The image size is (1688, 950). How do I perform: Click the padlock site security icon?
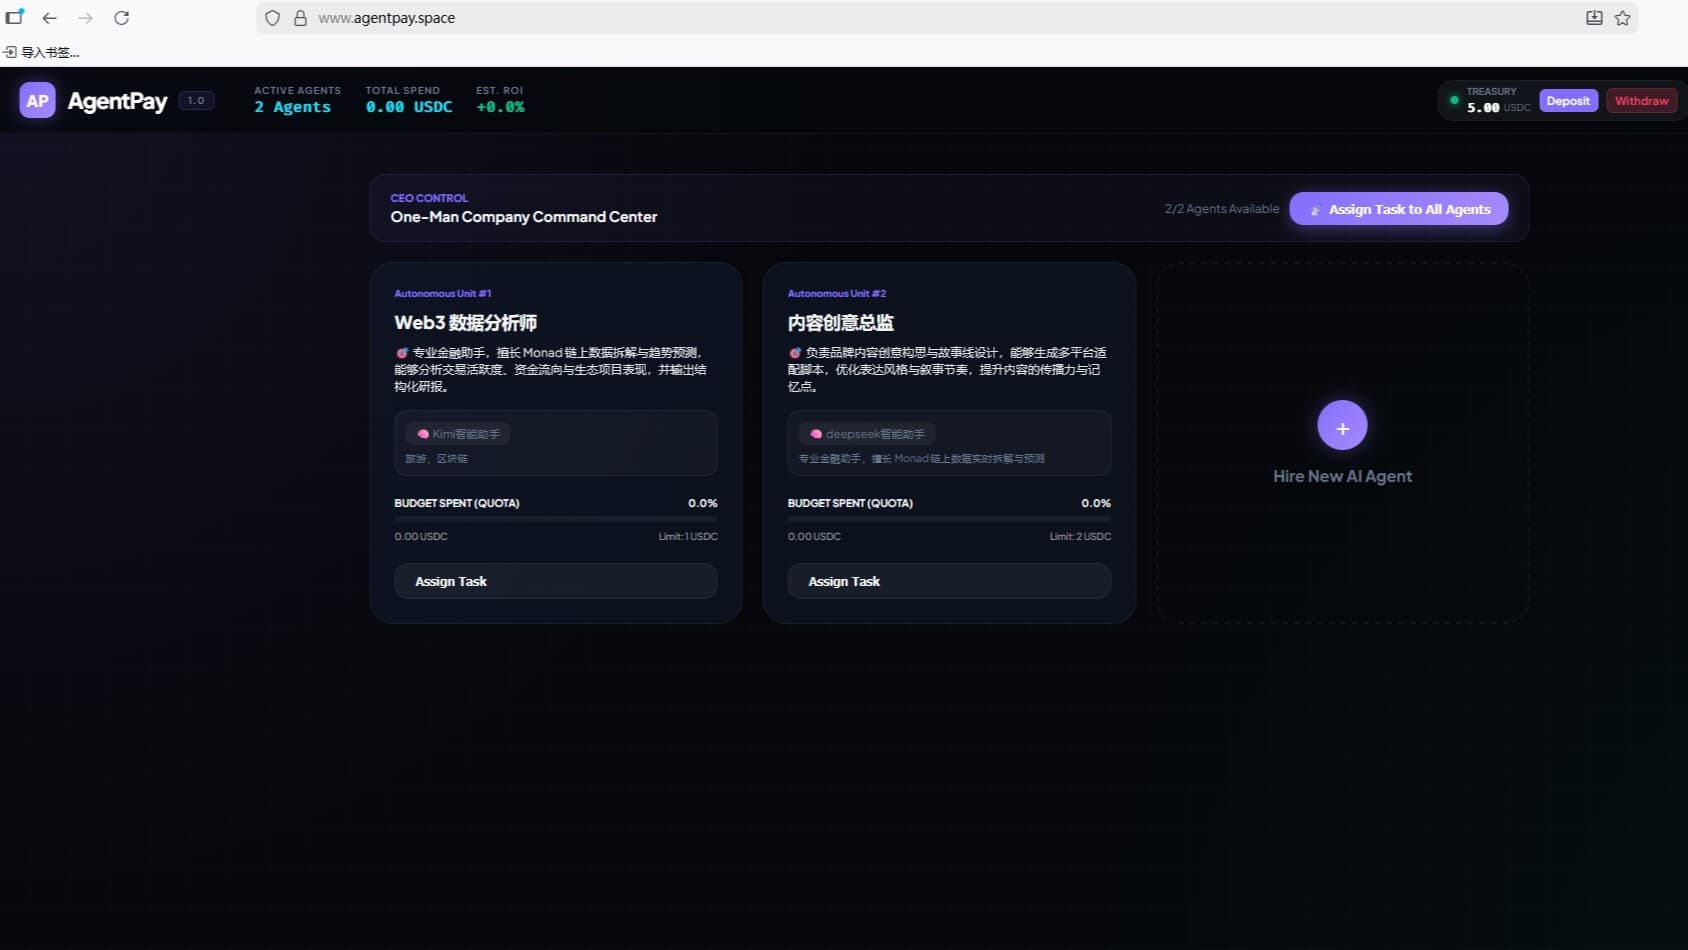click(300, 18)
